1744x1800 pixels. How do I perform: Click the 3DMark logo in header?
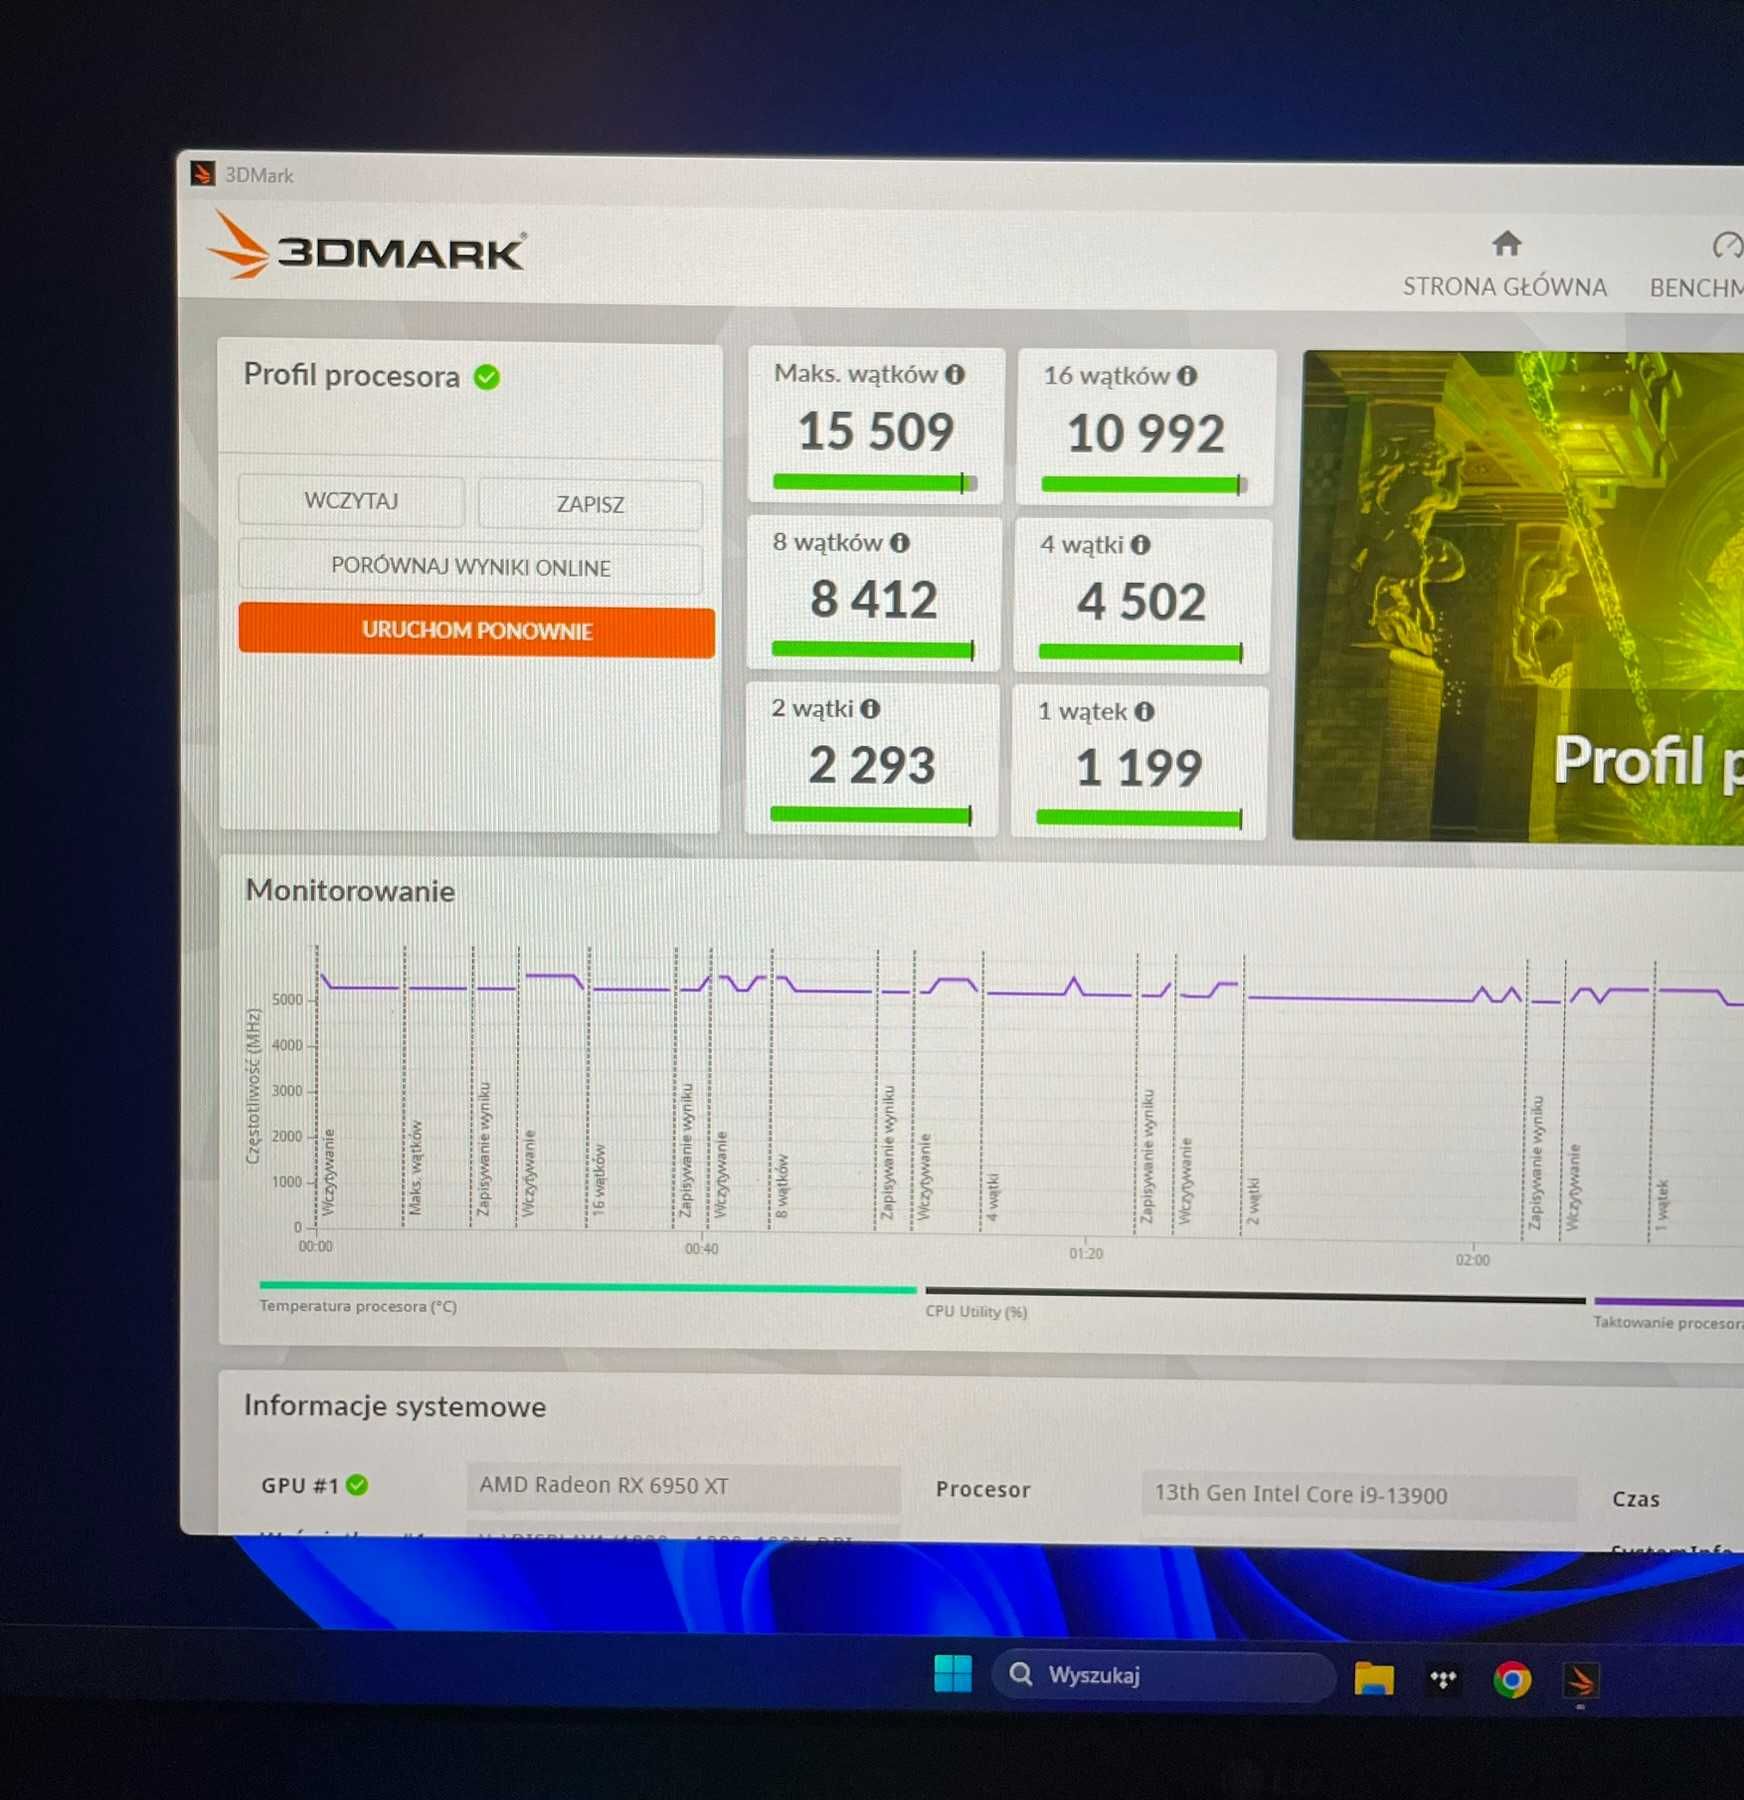[x=367, y=247]
